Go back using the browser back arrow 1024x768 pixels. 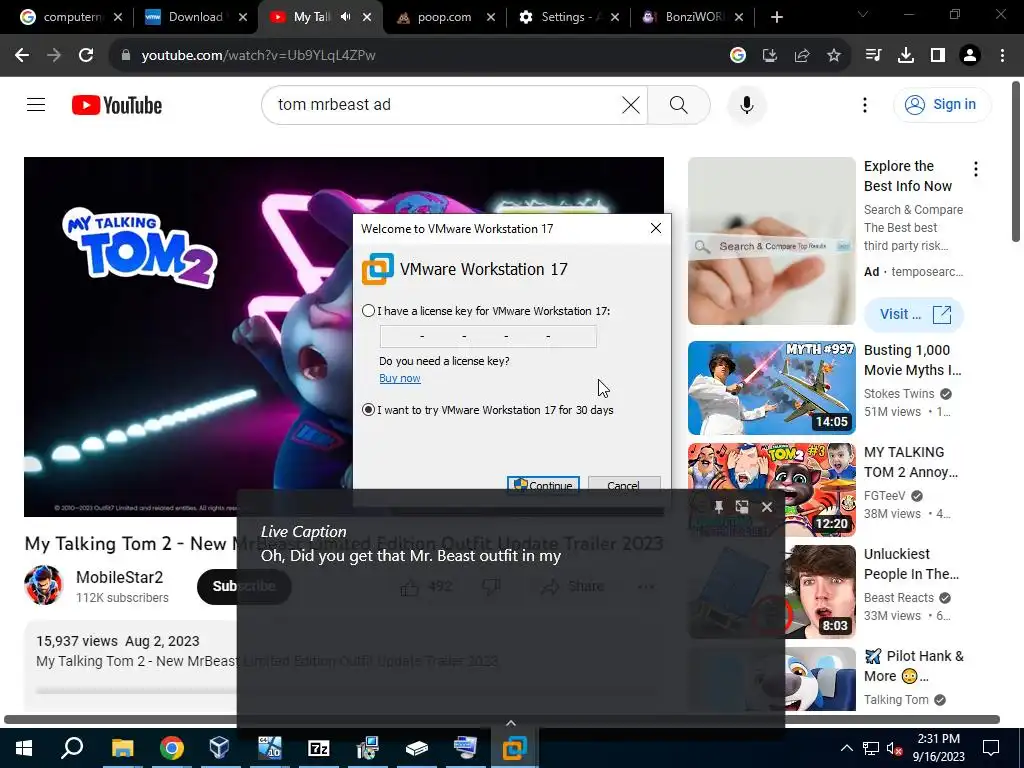click(22, 56)
